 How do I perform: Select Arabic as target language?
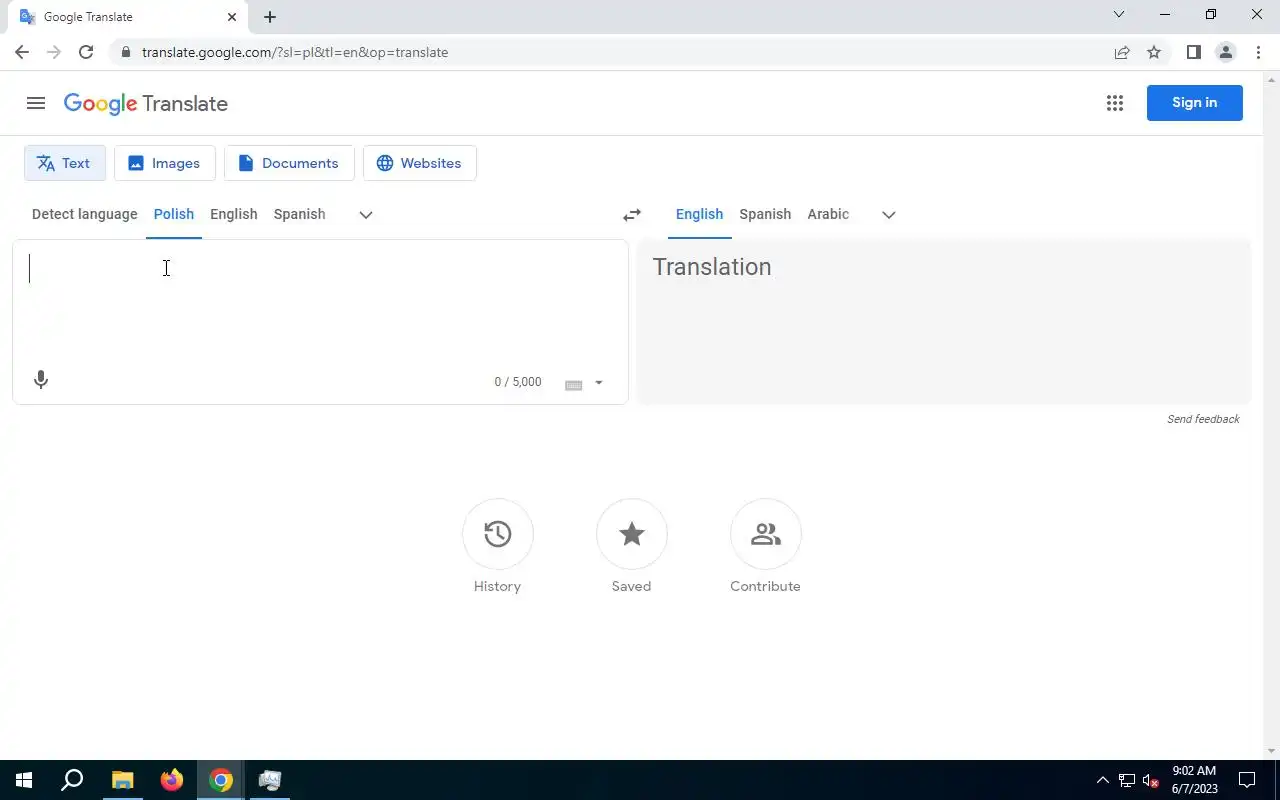(x=828, y=214)
